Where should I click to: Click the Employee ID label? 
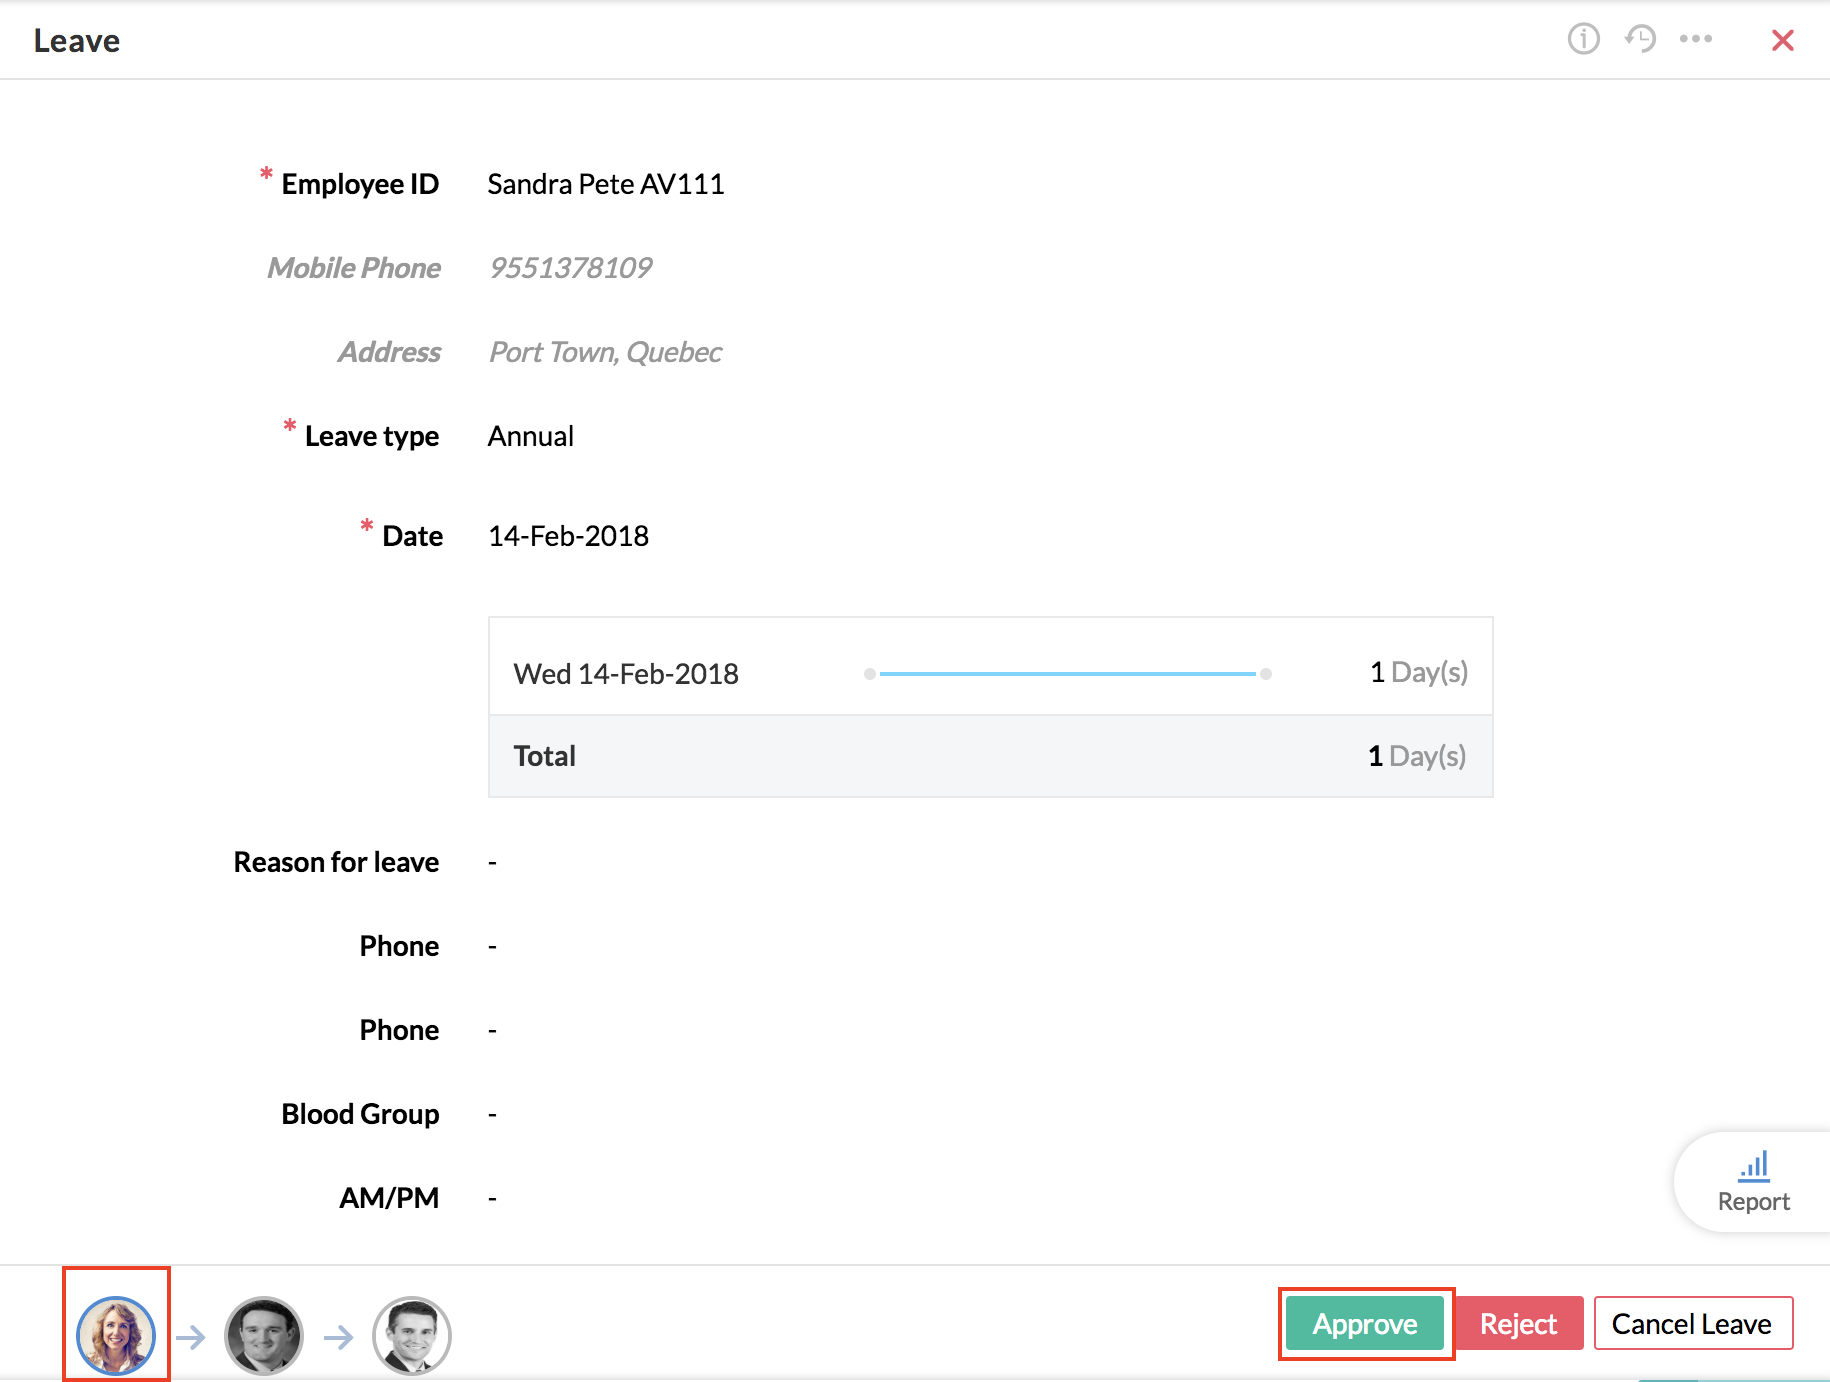[360, 184]
